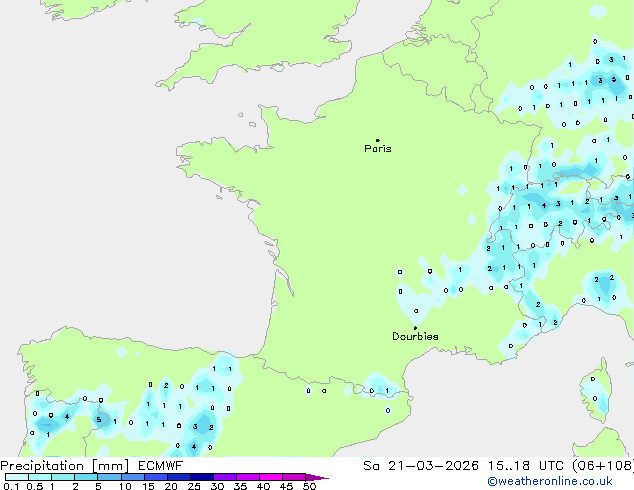Pick the lightest 0.1–0.5 mm legend swatch

tap(16, 477)
